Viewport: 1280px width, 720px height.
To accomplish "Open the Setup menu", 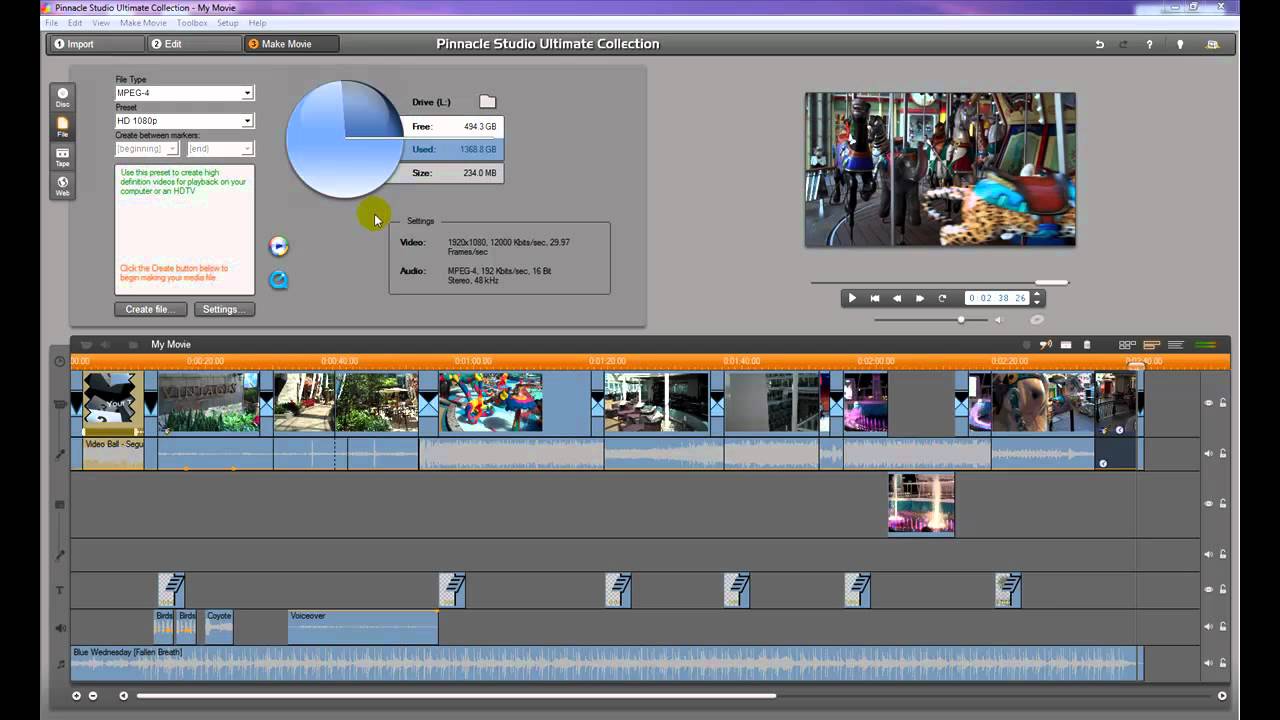I will click(228, 23).
